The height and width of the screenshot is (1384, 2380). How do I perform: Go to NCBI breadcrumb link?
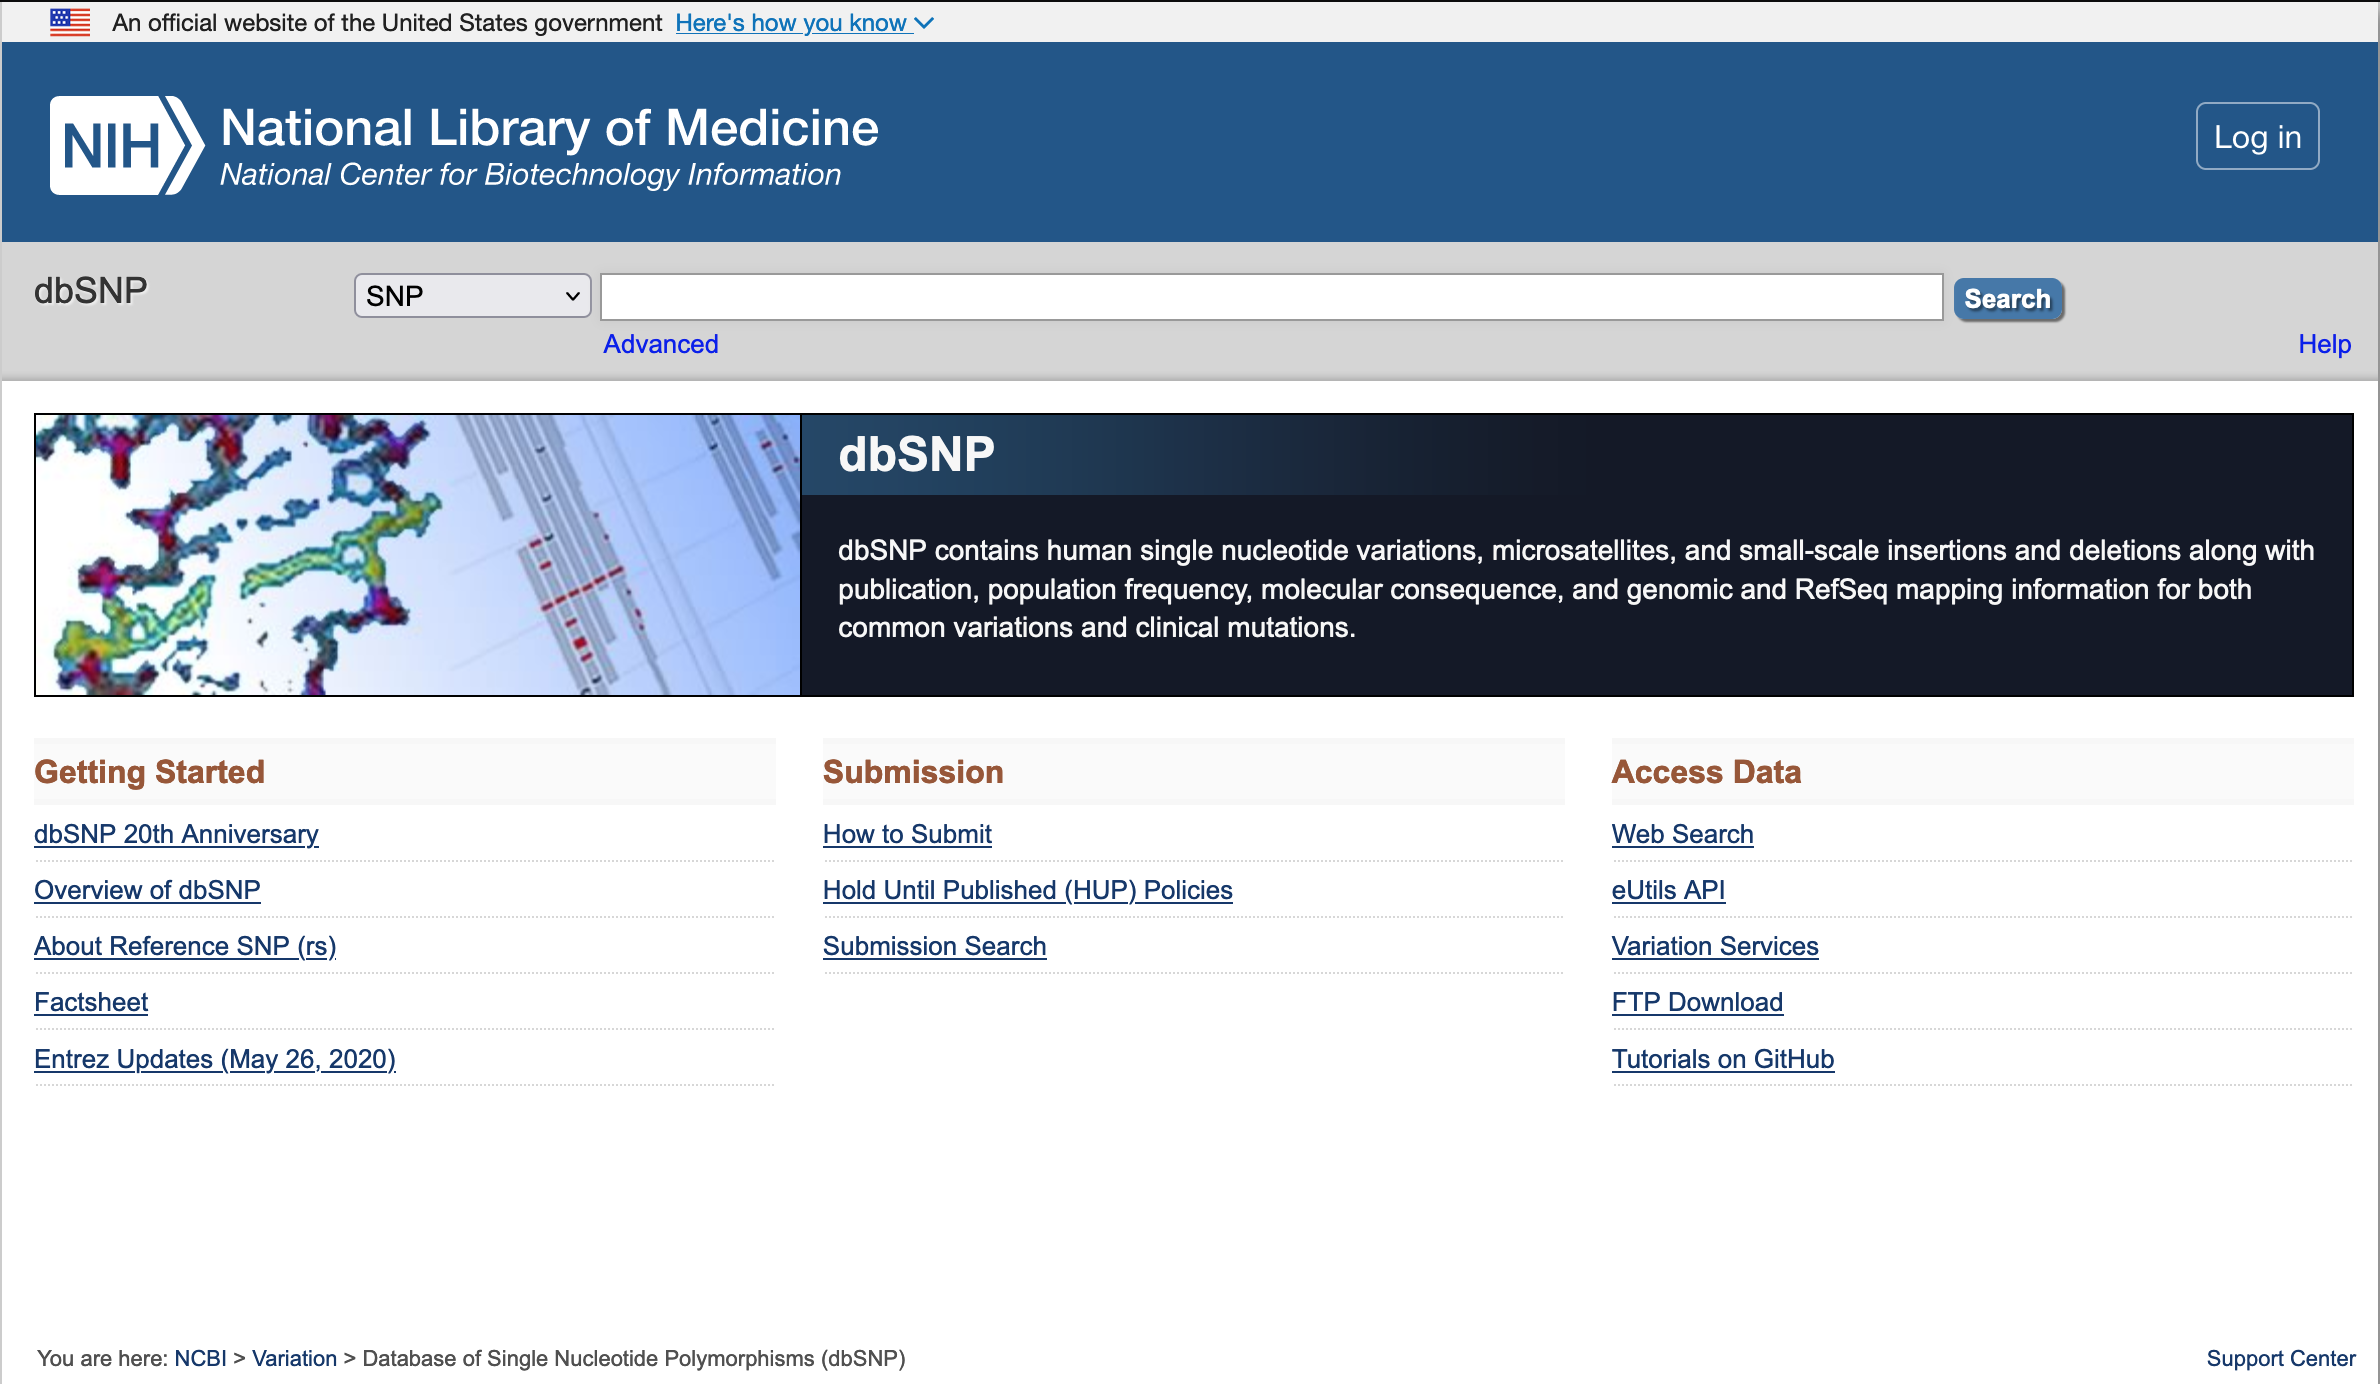click(200, 1358)
